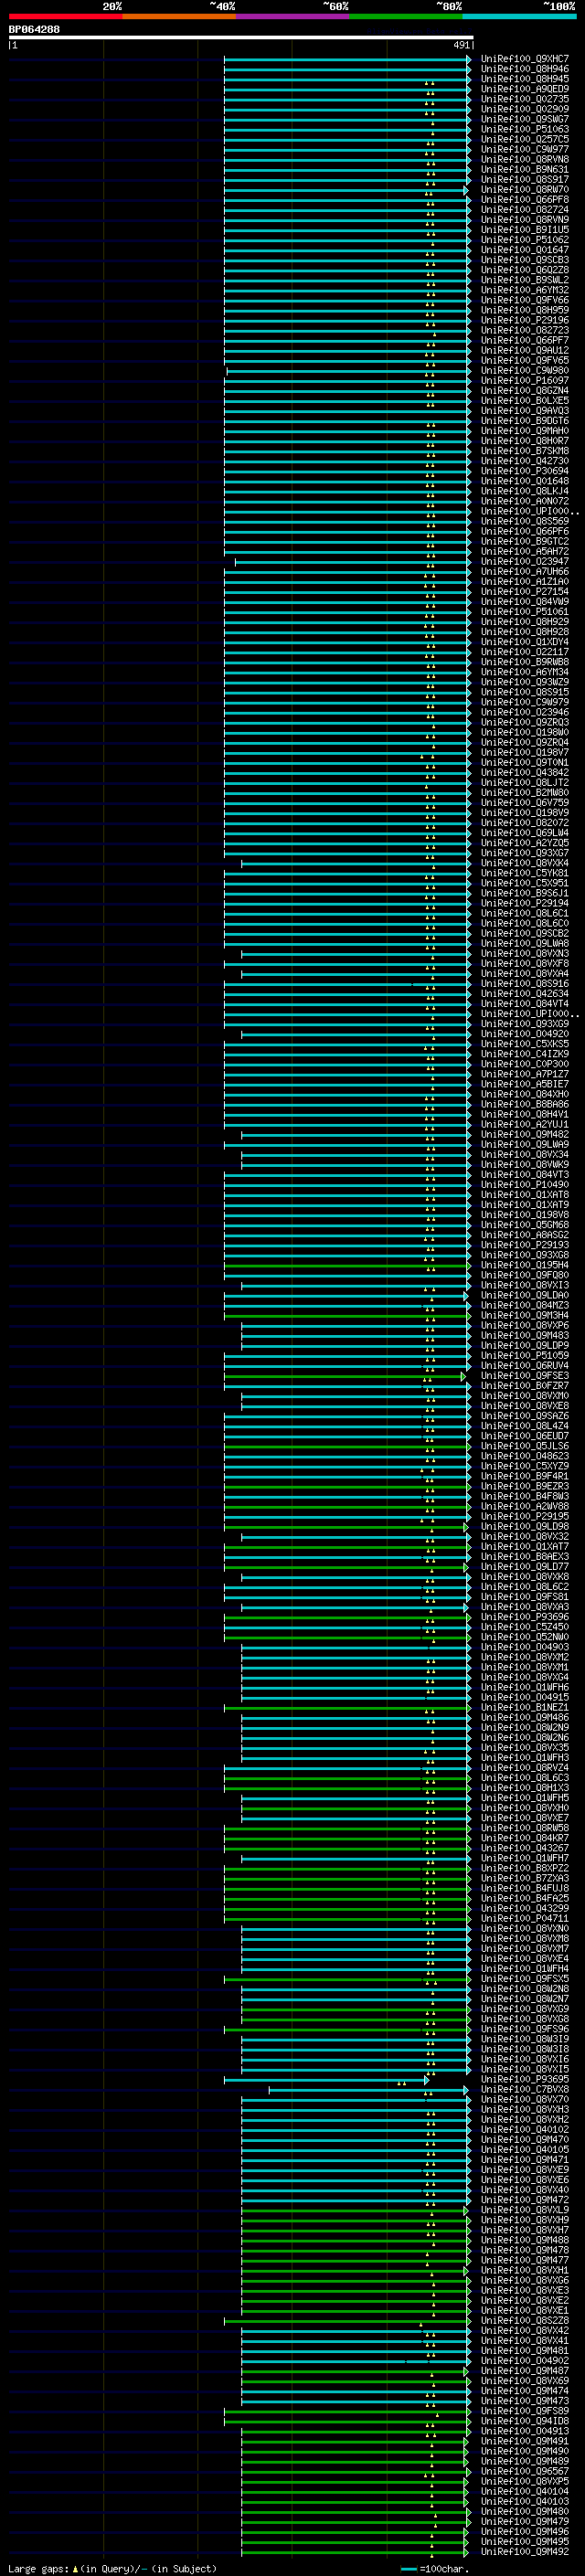Select the UniRef100_Q9SAZ6 label

[524, 1416]
